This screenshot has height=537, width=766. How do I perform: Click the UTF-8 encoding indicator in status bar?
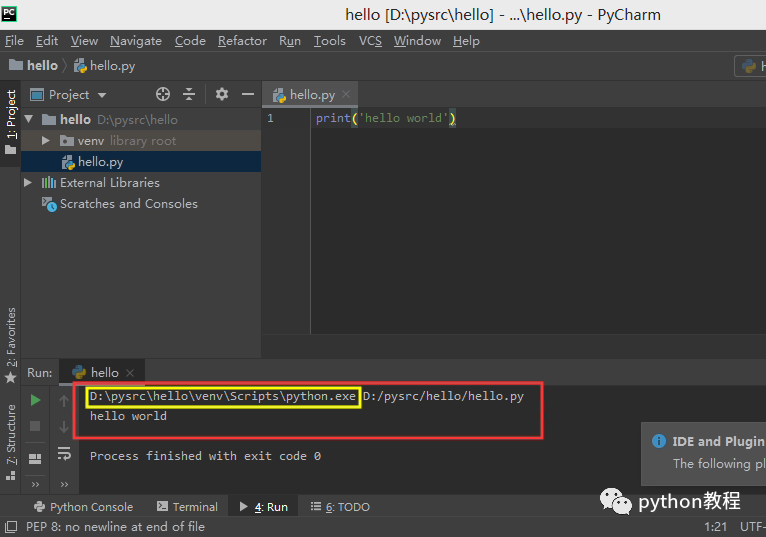pos(753,527)
